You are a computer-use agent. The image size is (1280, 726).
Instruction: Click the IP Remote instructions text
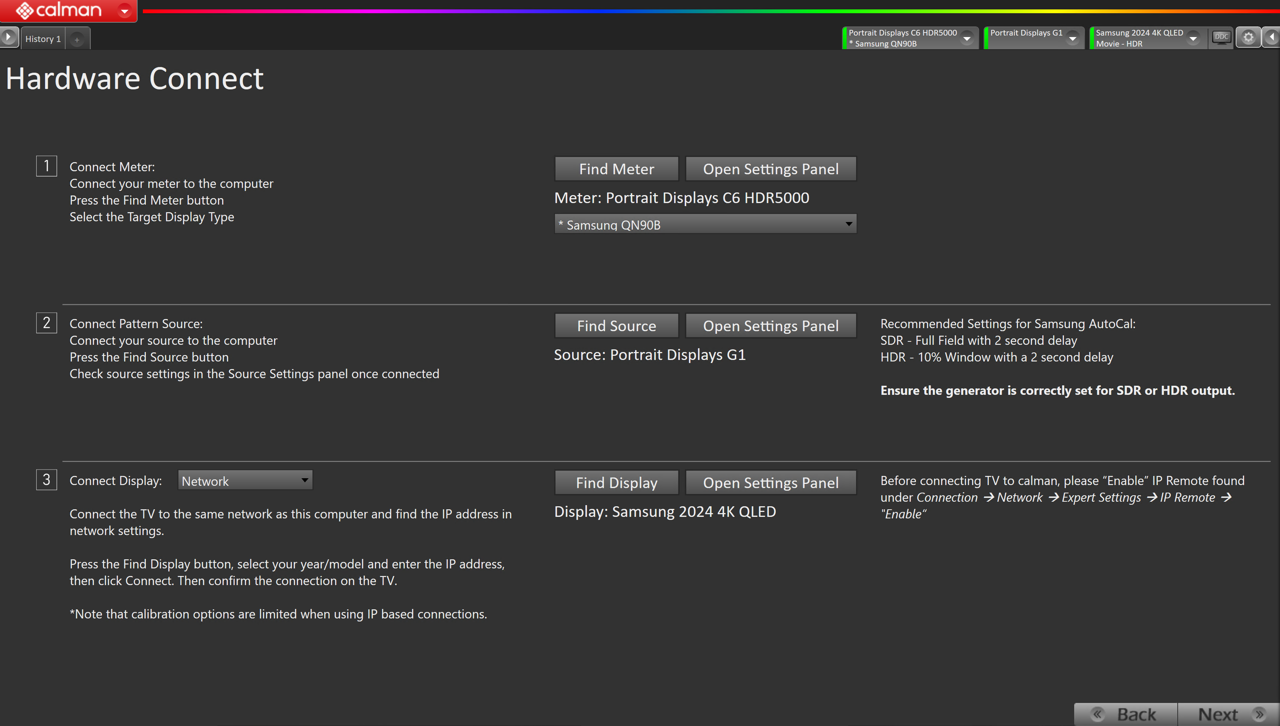point(1063,497)
